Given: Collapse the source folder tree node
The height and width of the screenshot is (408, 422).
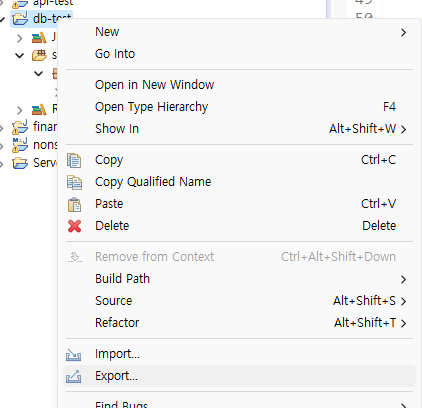Looking at the screenshot, I should pyautogui.click(x=20, y=55).
